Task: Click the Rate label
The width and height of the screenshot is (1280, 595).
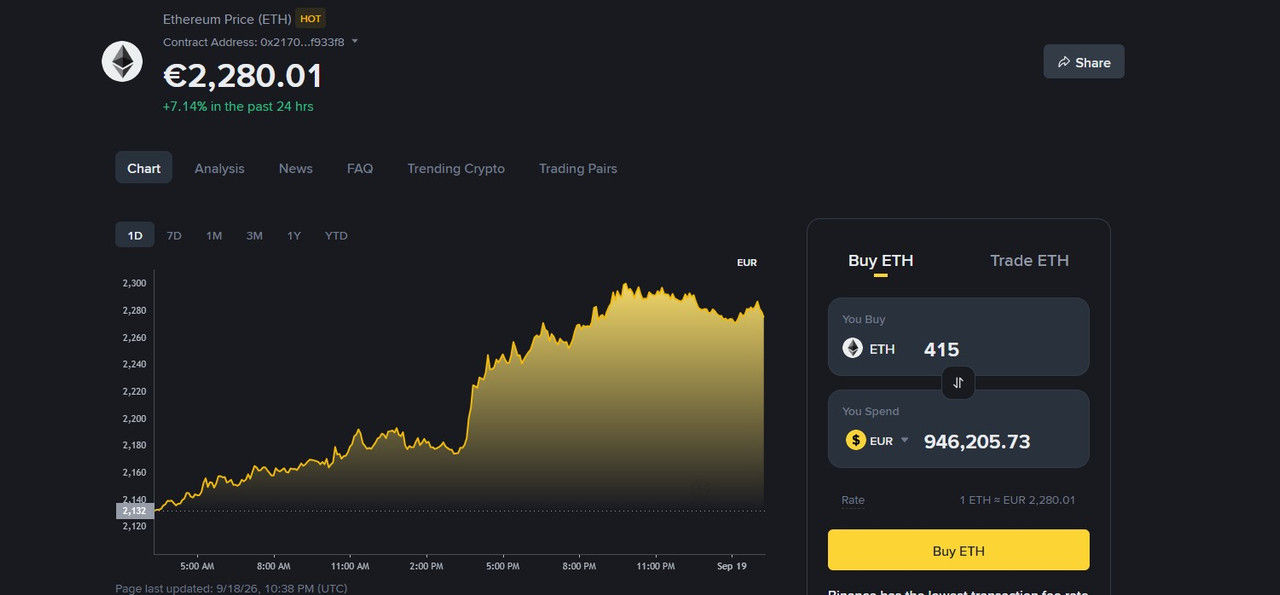Action: (x=853, y=500)
